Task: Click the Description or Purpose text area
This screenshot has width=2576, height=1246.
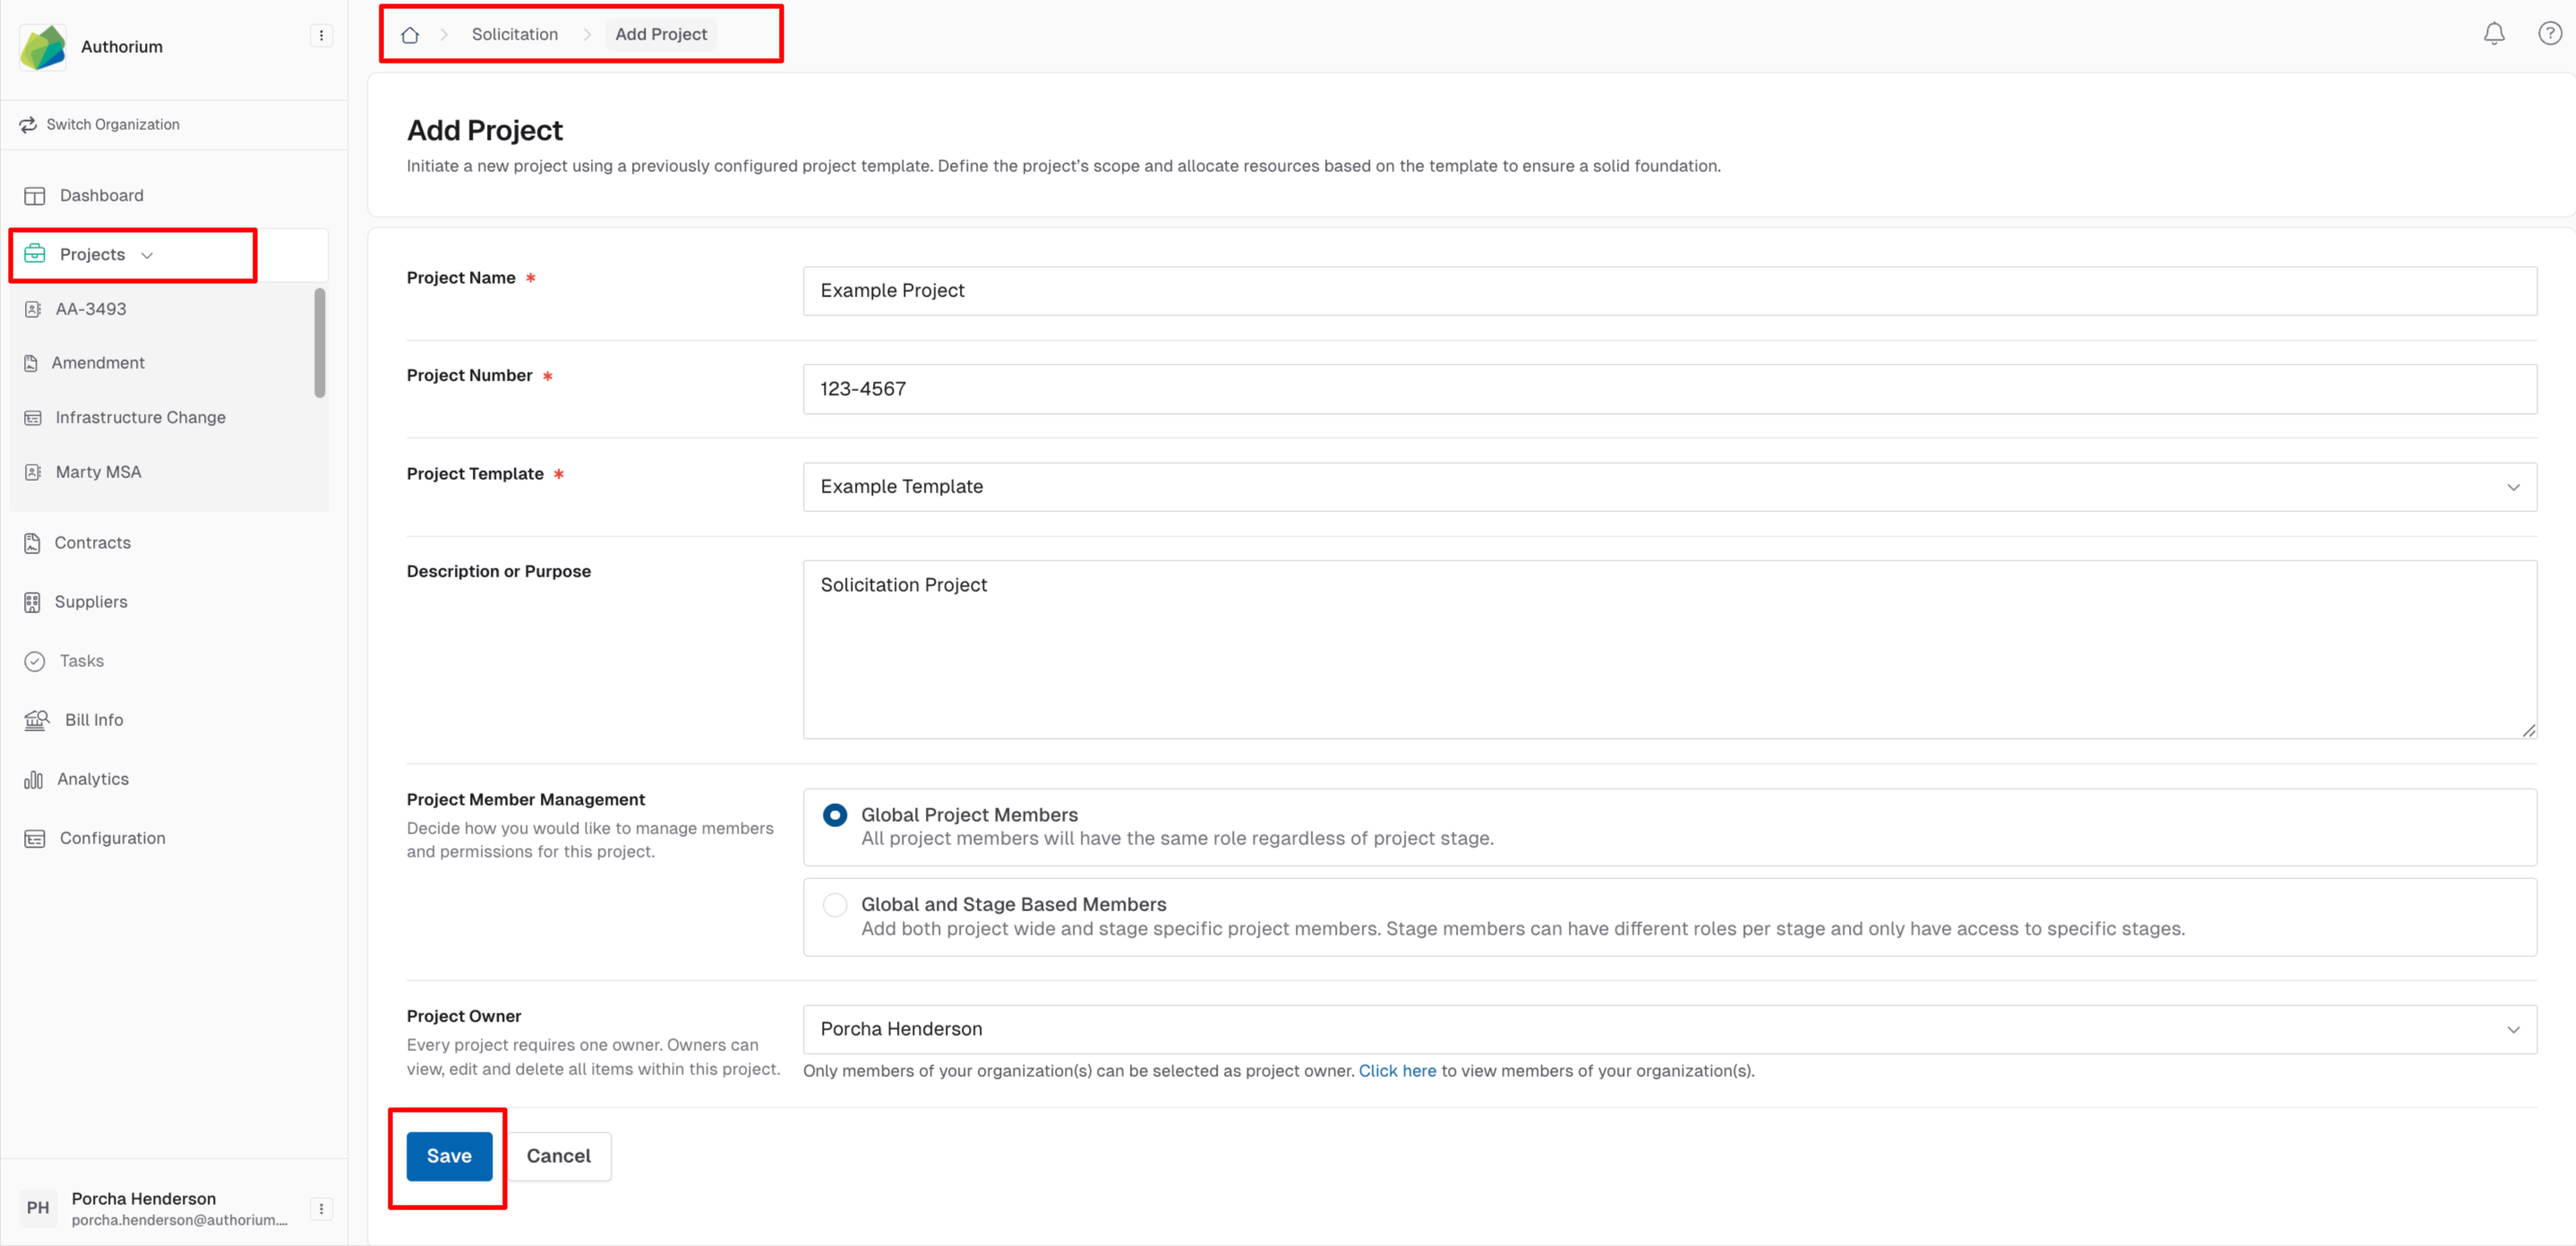Action: [x=1669, y=650]
